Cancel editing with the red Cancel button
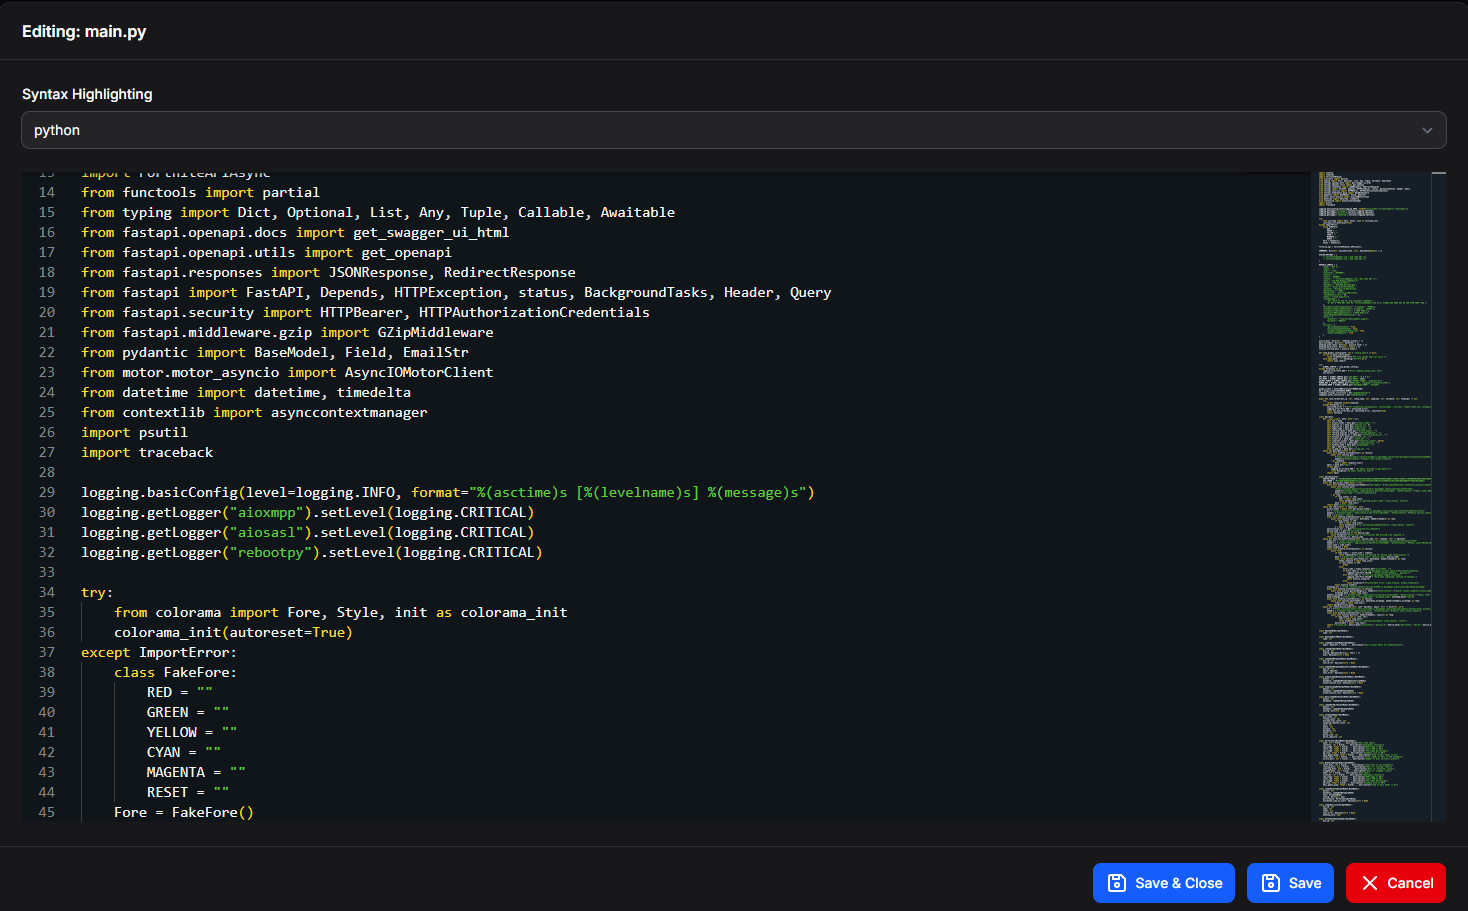Image resolution: width=1468 pixels, height=911 pixels. (1396, 883)
